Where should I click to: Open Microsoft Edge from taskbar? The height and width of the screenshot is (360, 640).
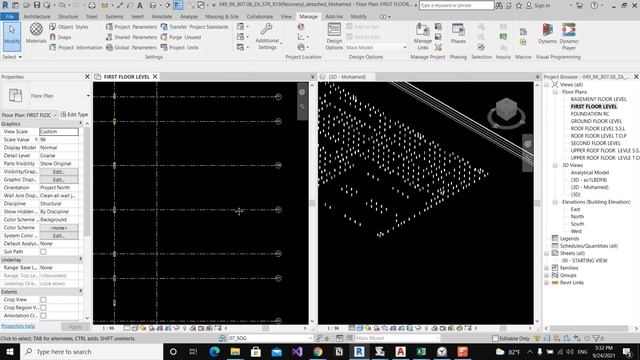pyautogui.click(x=214, y=351)
